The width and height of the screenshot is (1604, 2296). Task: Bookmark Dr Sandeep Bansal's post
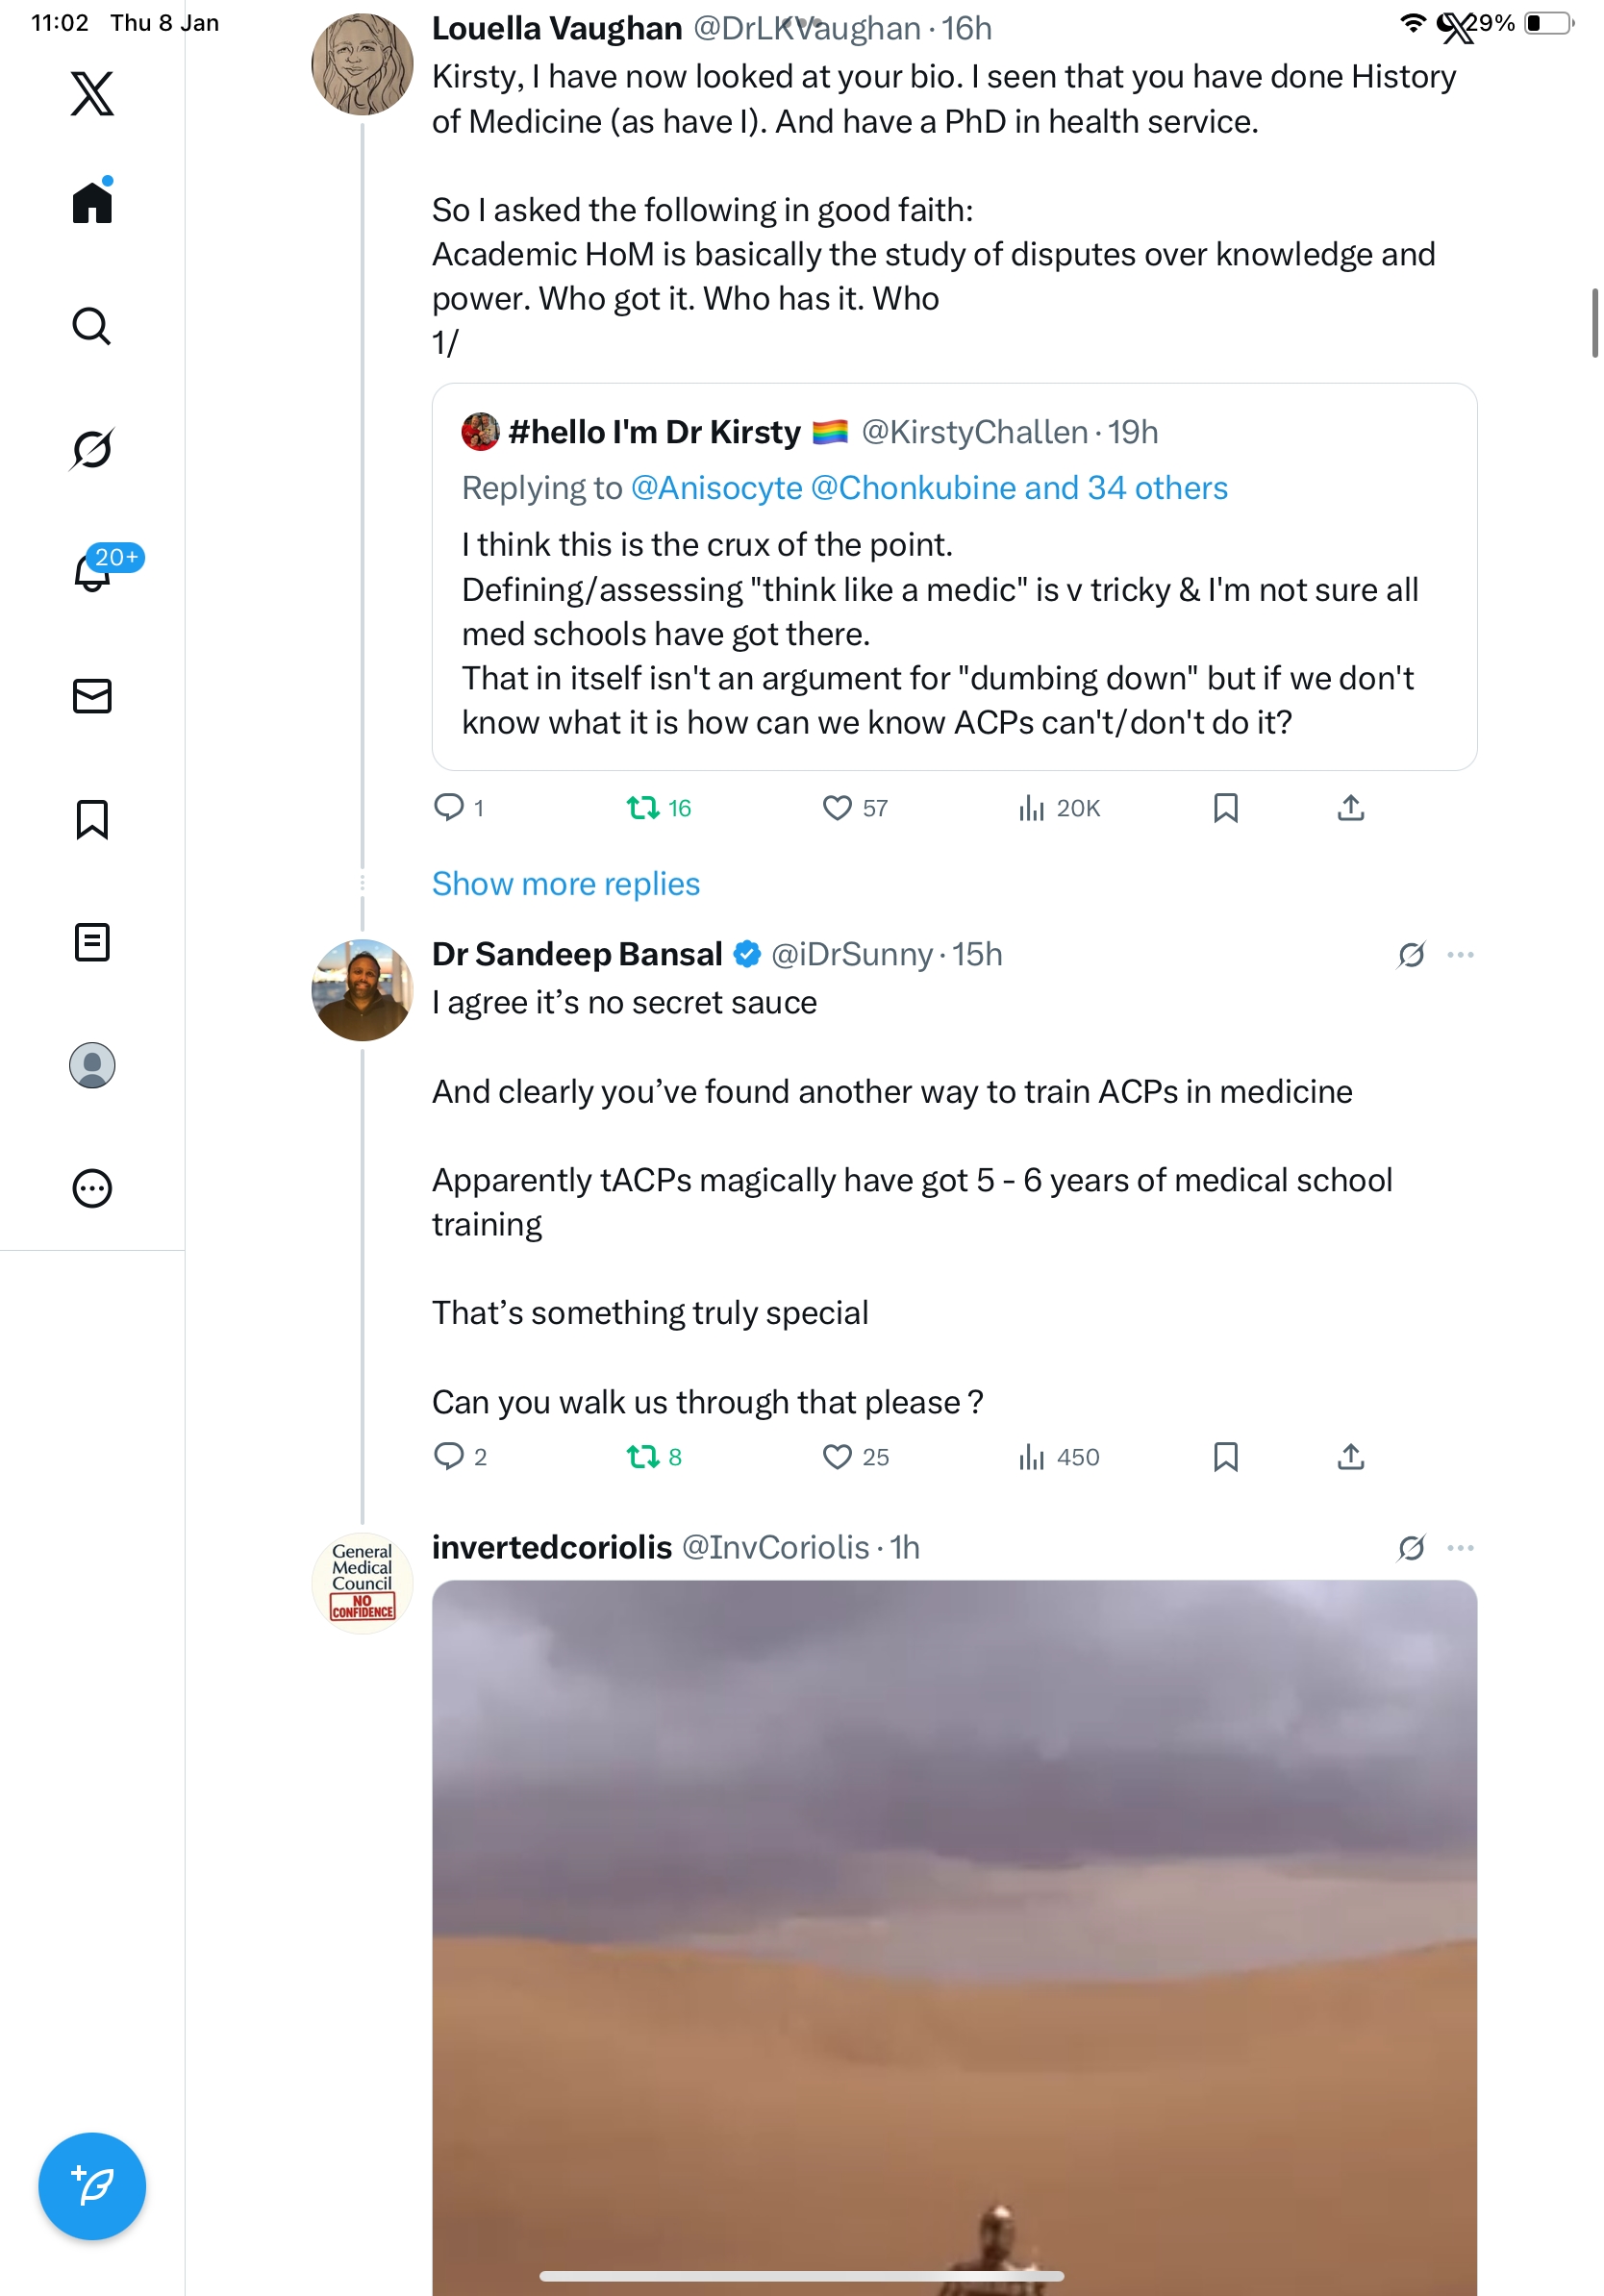tap(1225, 1457)
